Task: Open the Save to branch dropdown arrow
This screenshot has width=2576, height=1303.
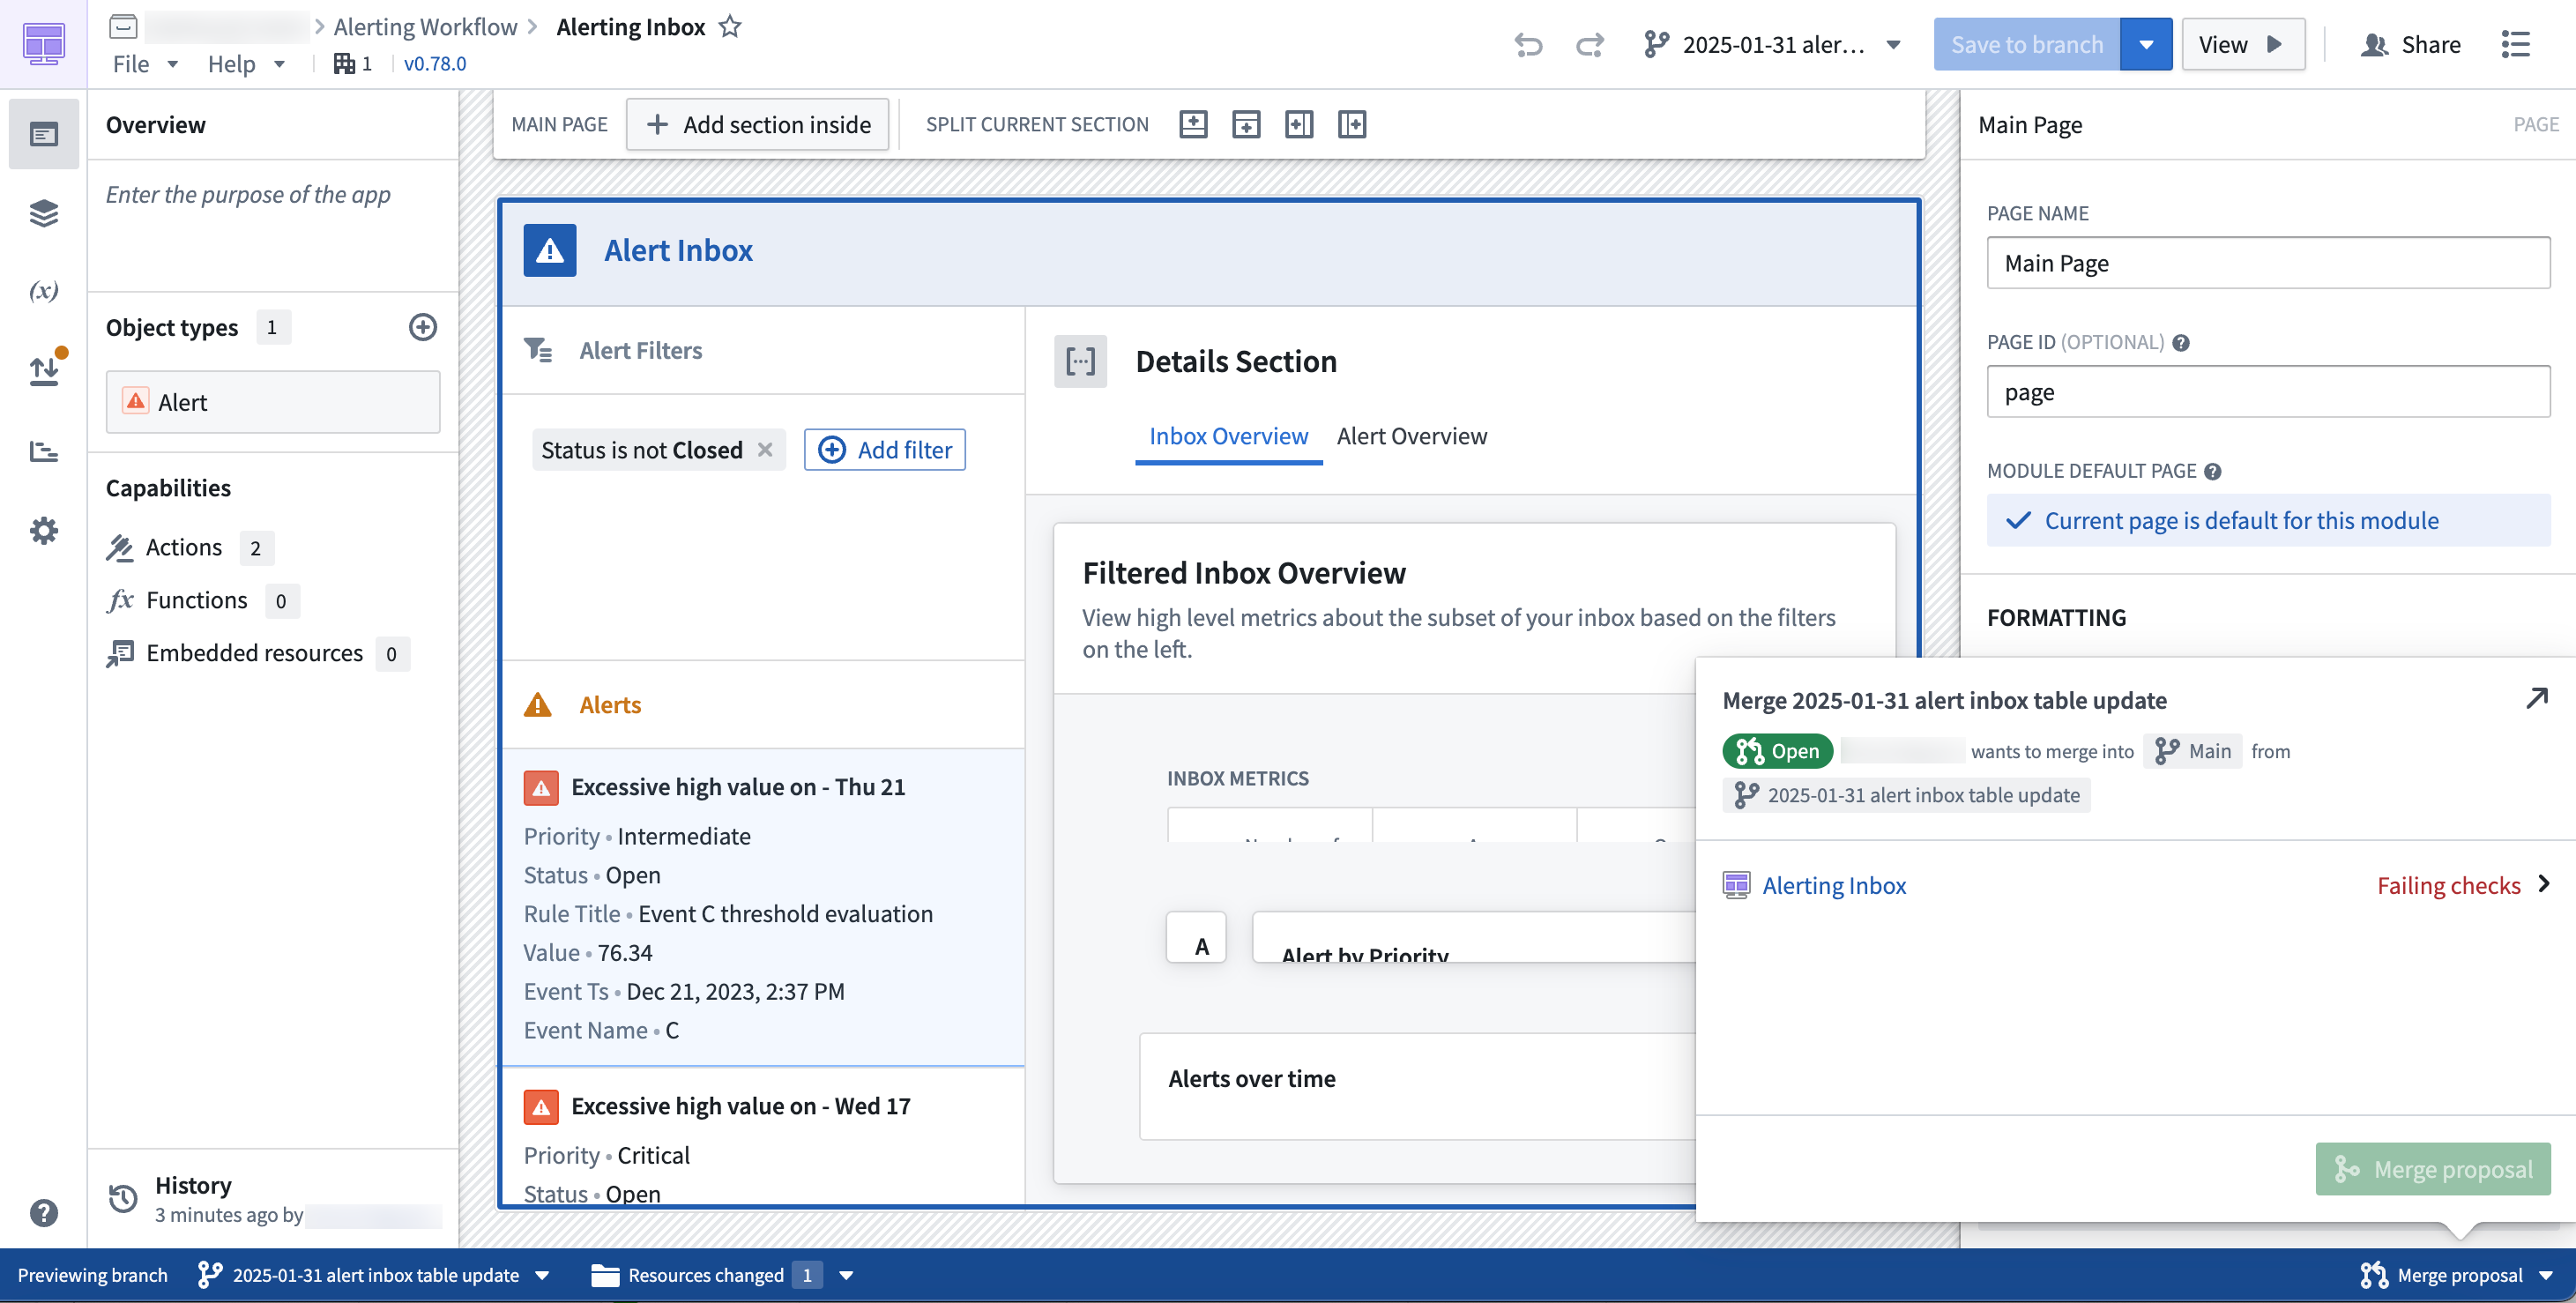Action: [x=2146, y=45]
